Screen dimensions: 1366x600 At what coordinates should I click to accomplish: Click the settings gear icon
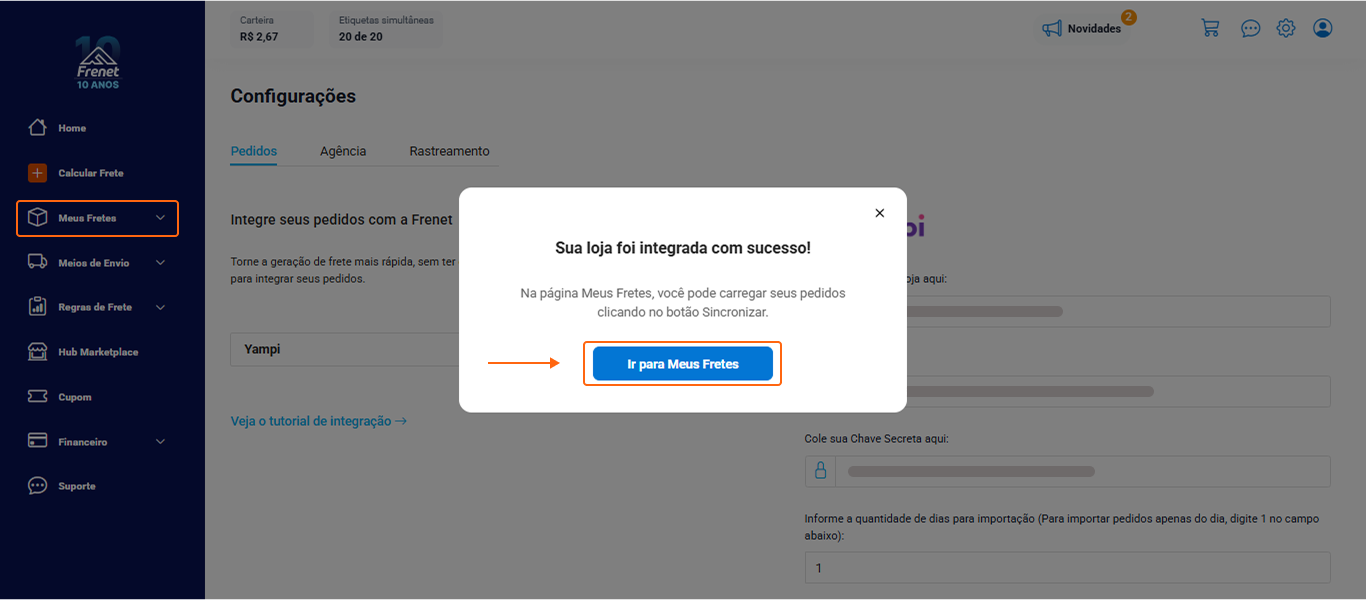pyautogui.click(x=1286, y=28)
